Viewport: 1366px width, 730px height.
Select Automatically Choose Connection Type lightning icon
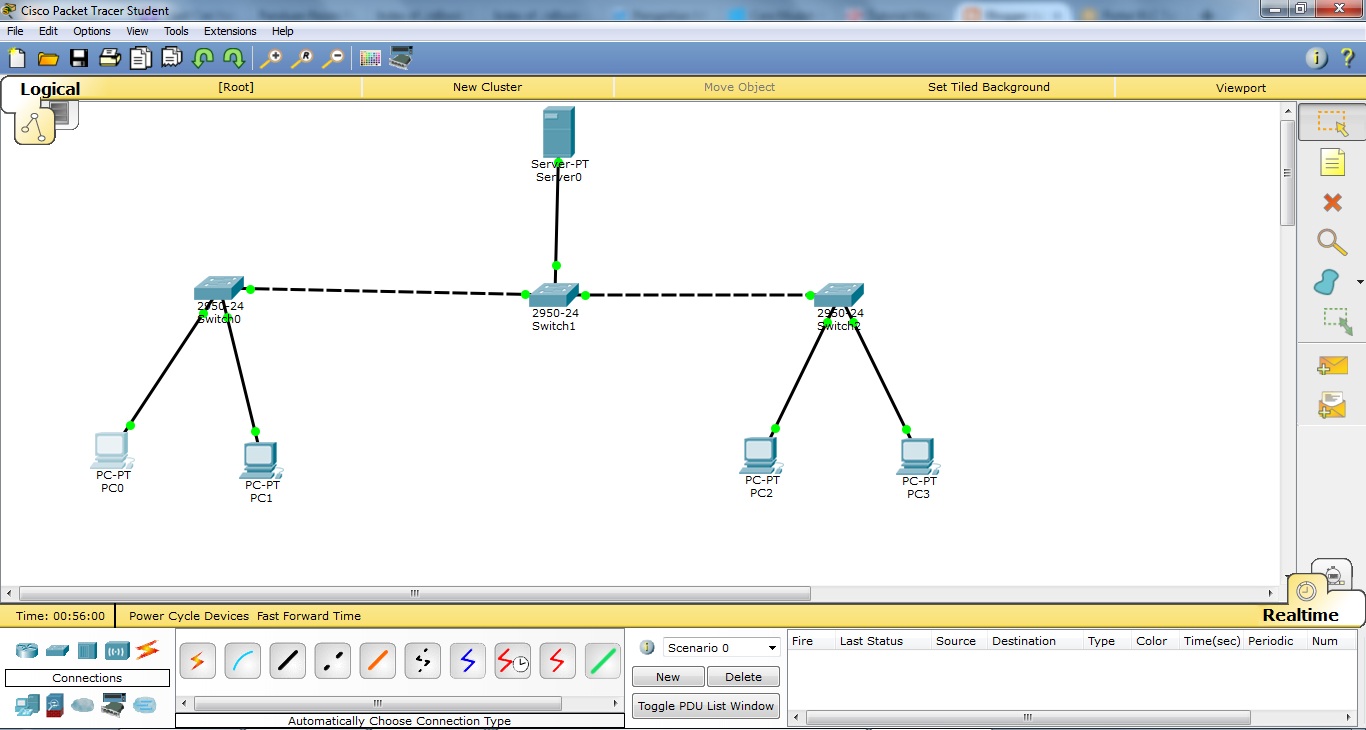(x=197, y=660)
